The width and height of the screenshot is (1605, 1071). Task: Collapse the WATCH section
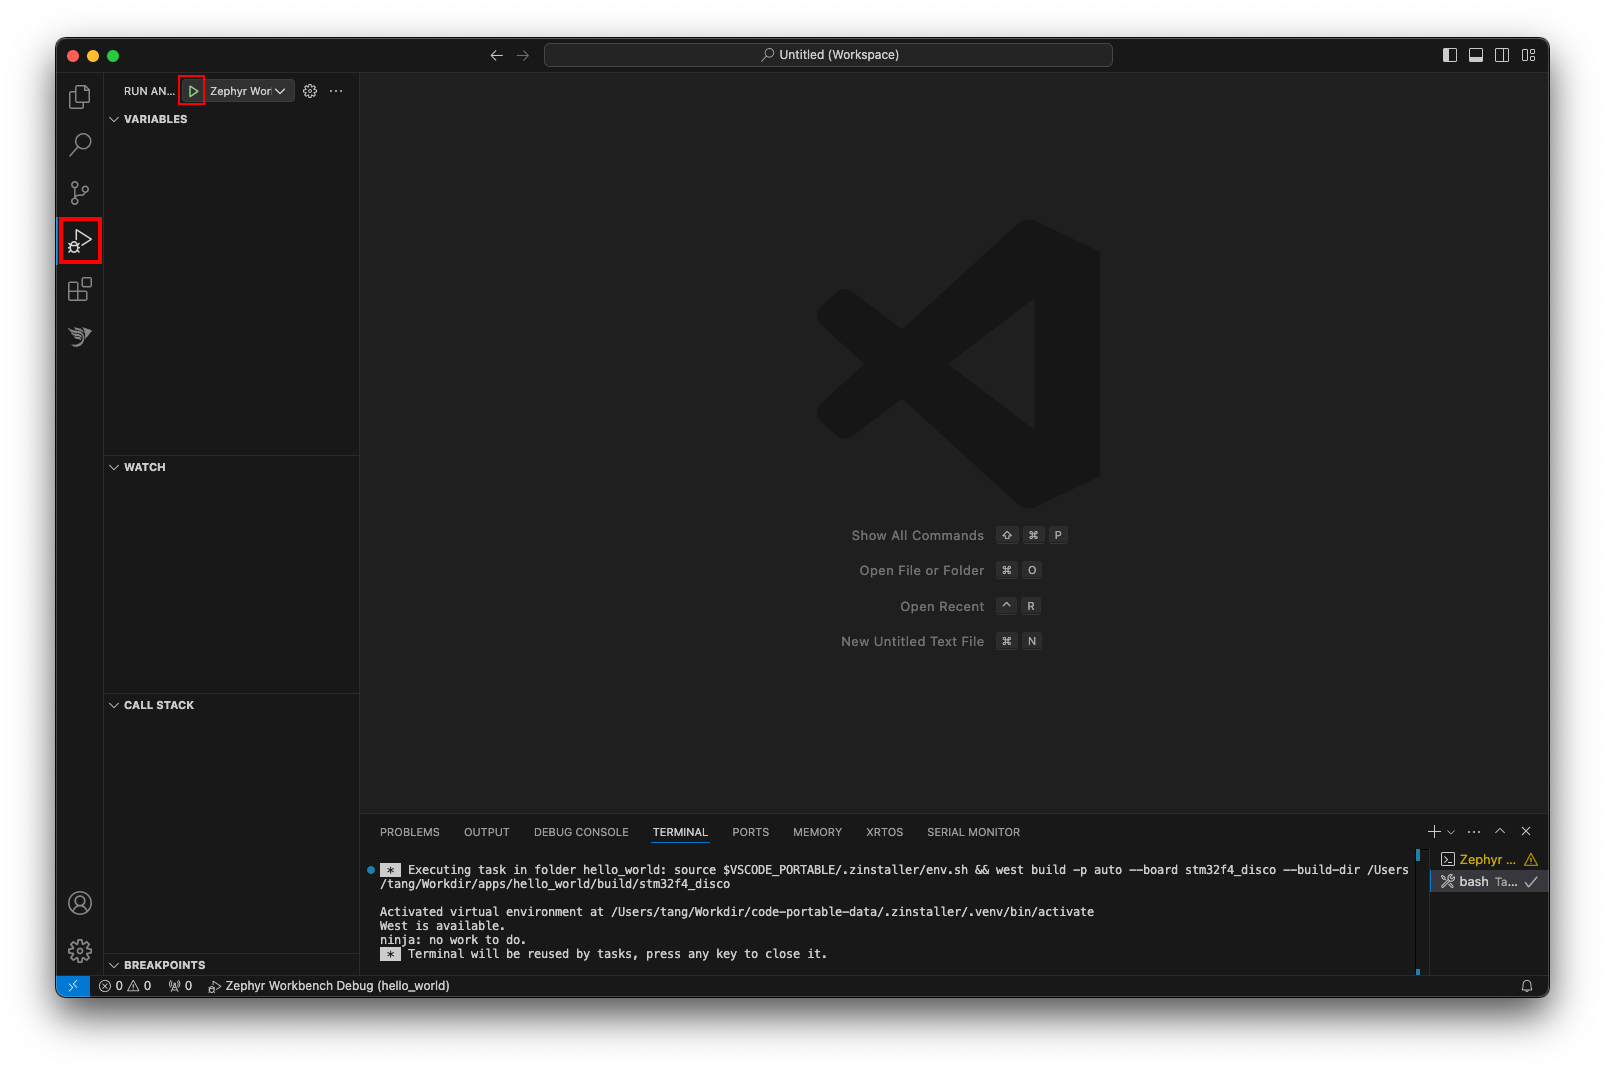pos(114,467)
